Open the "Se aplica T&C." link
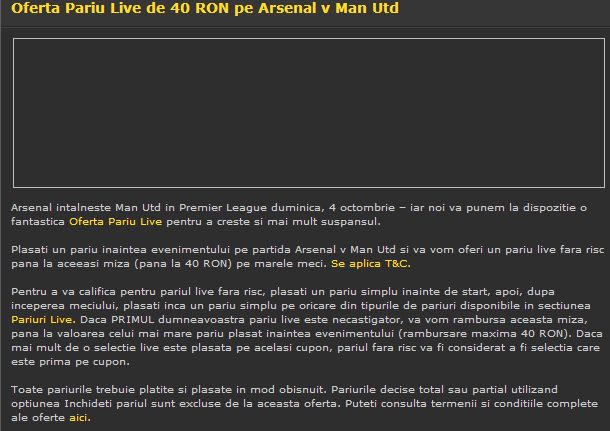Screen dimensions: 610x431 [x=371, y=264]
